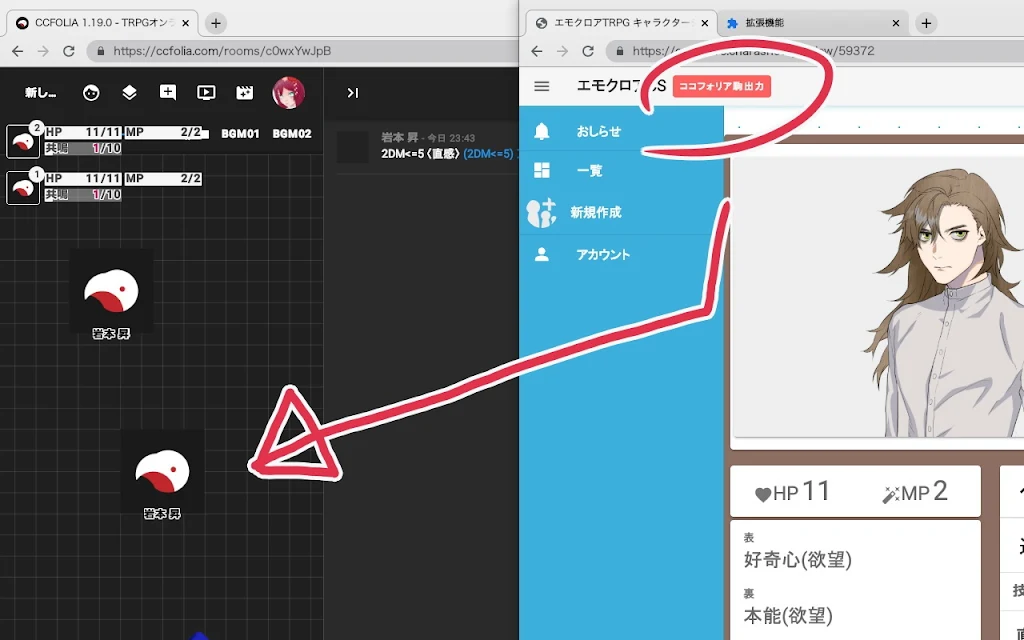Switch to the 拡張機能 tab
The image size is (1024, 640).
click(812, 23)
